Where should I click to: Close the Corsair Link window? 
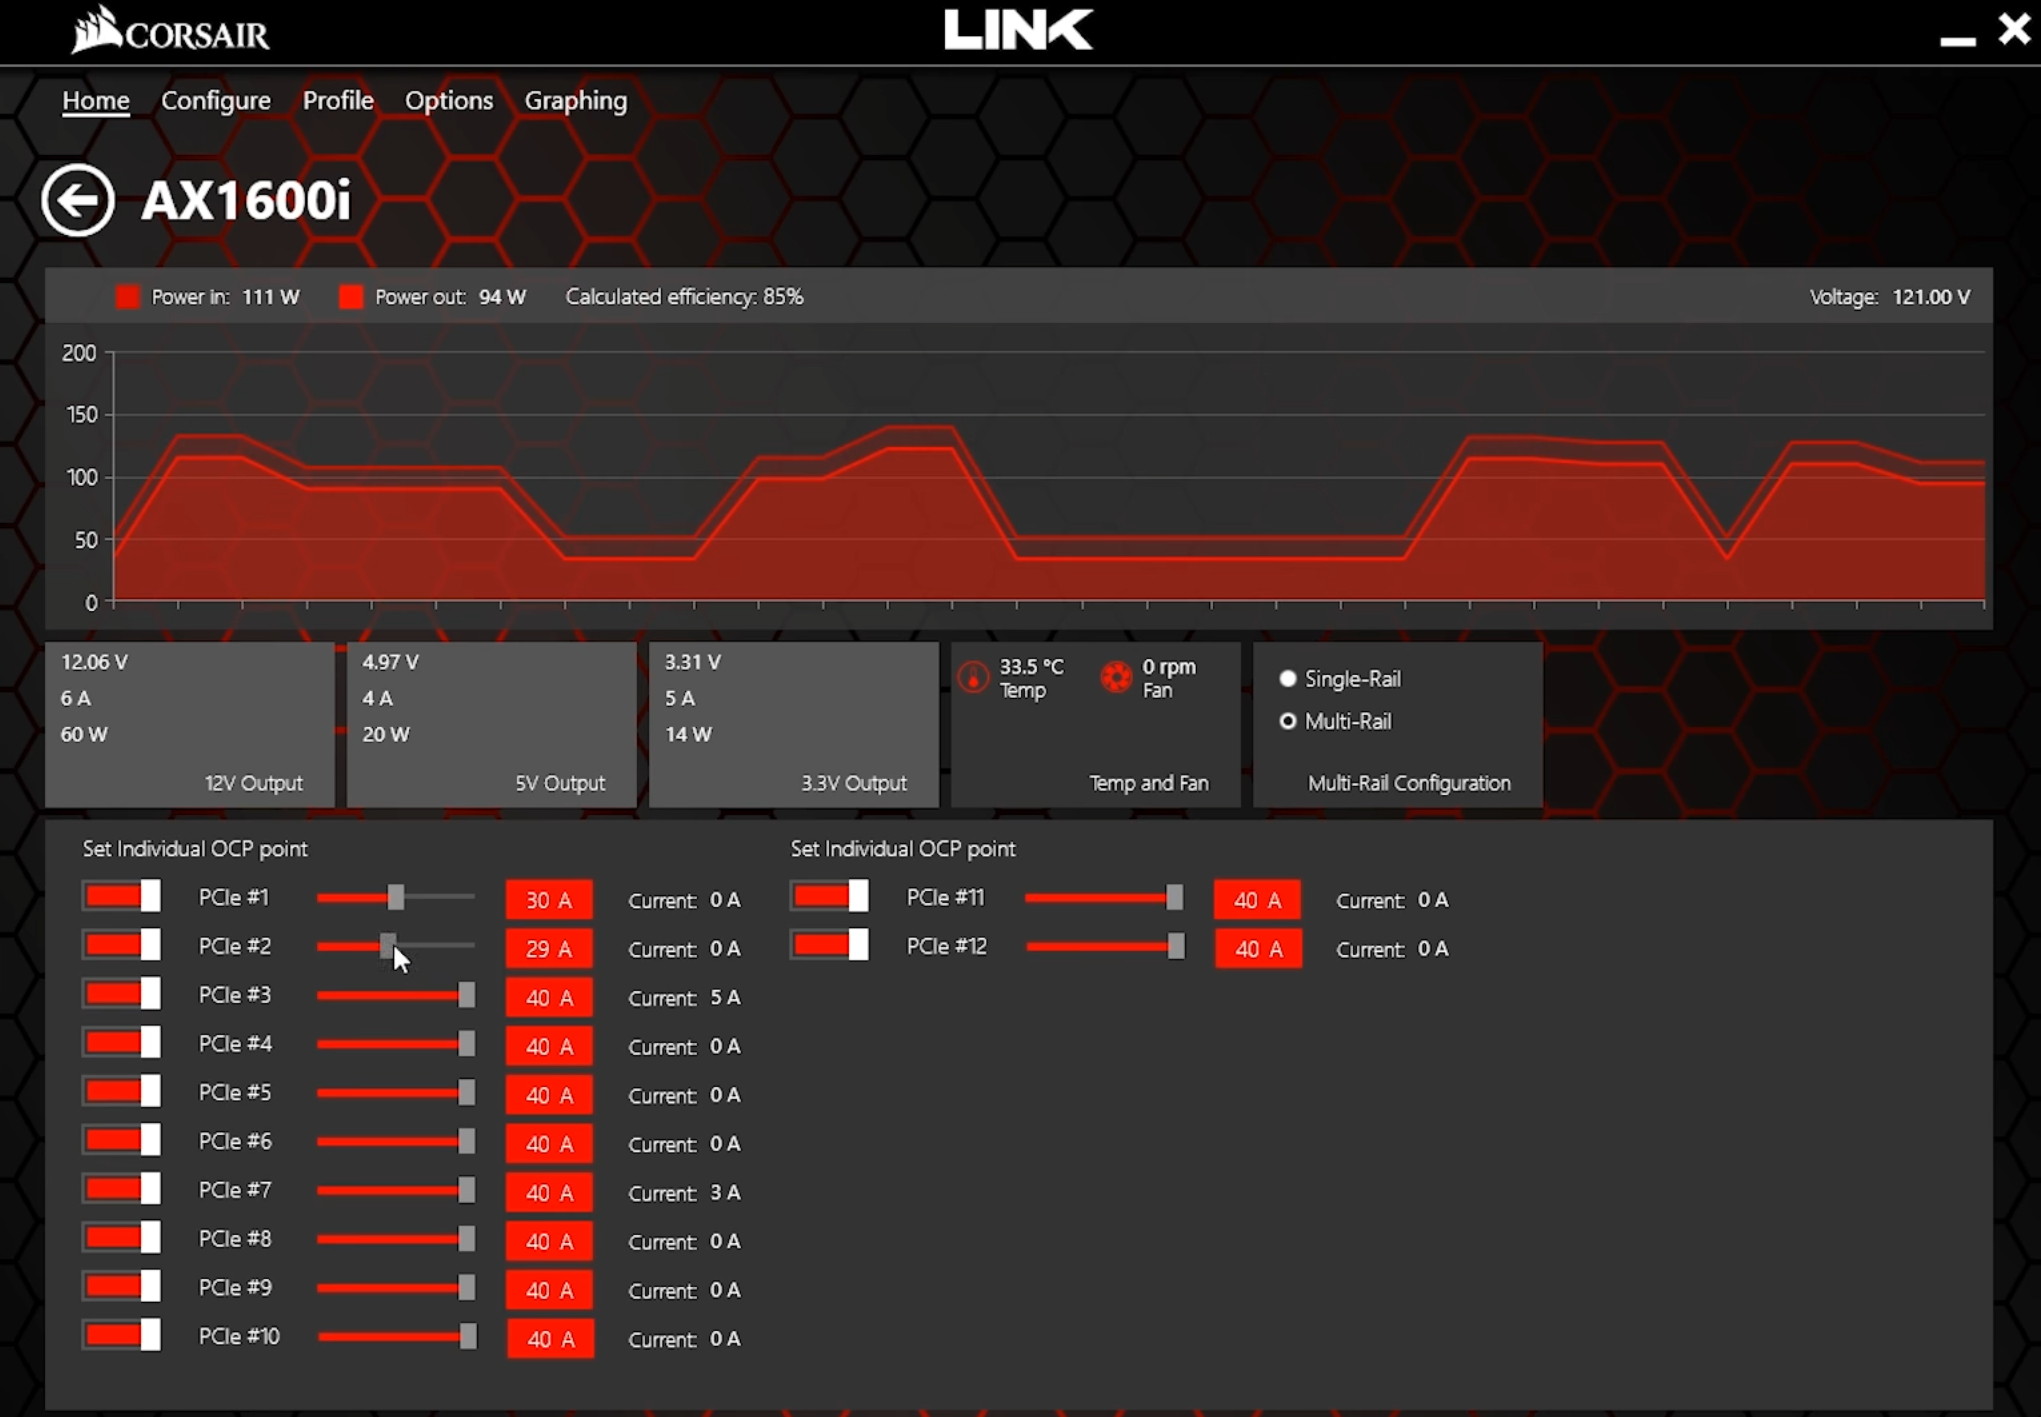pyautogui.click(x=2015, y=29)
